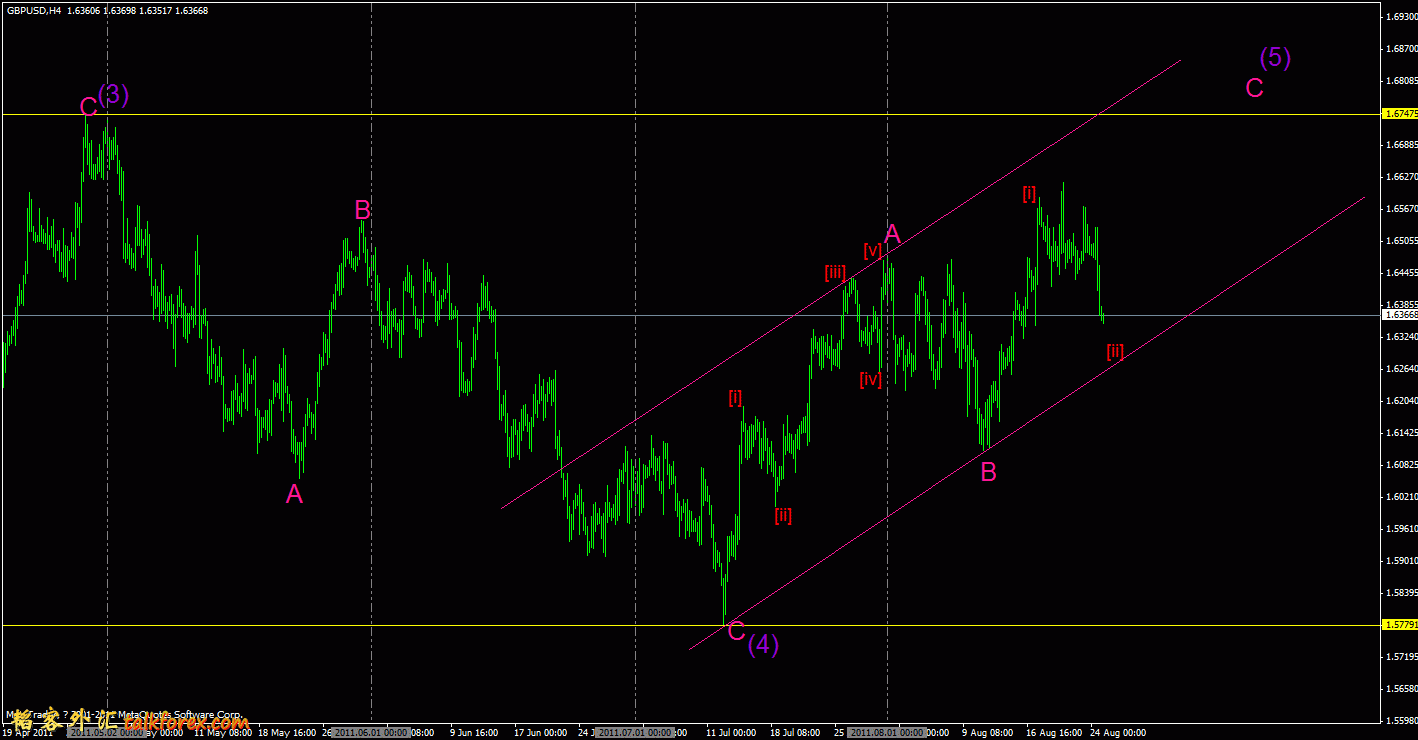Click the pink B label at the August low
Image resolution: width=1418 pixels, height=740 pixels.
tap(988, 472)
